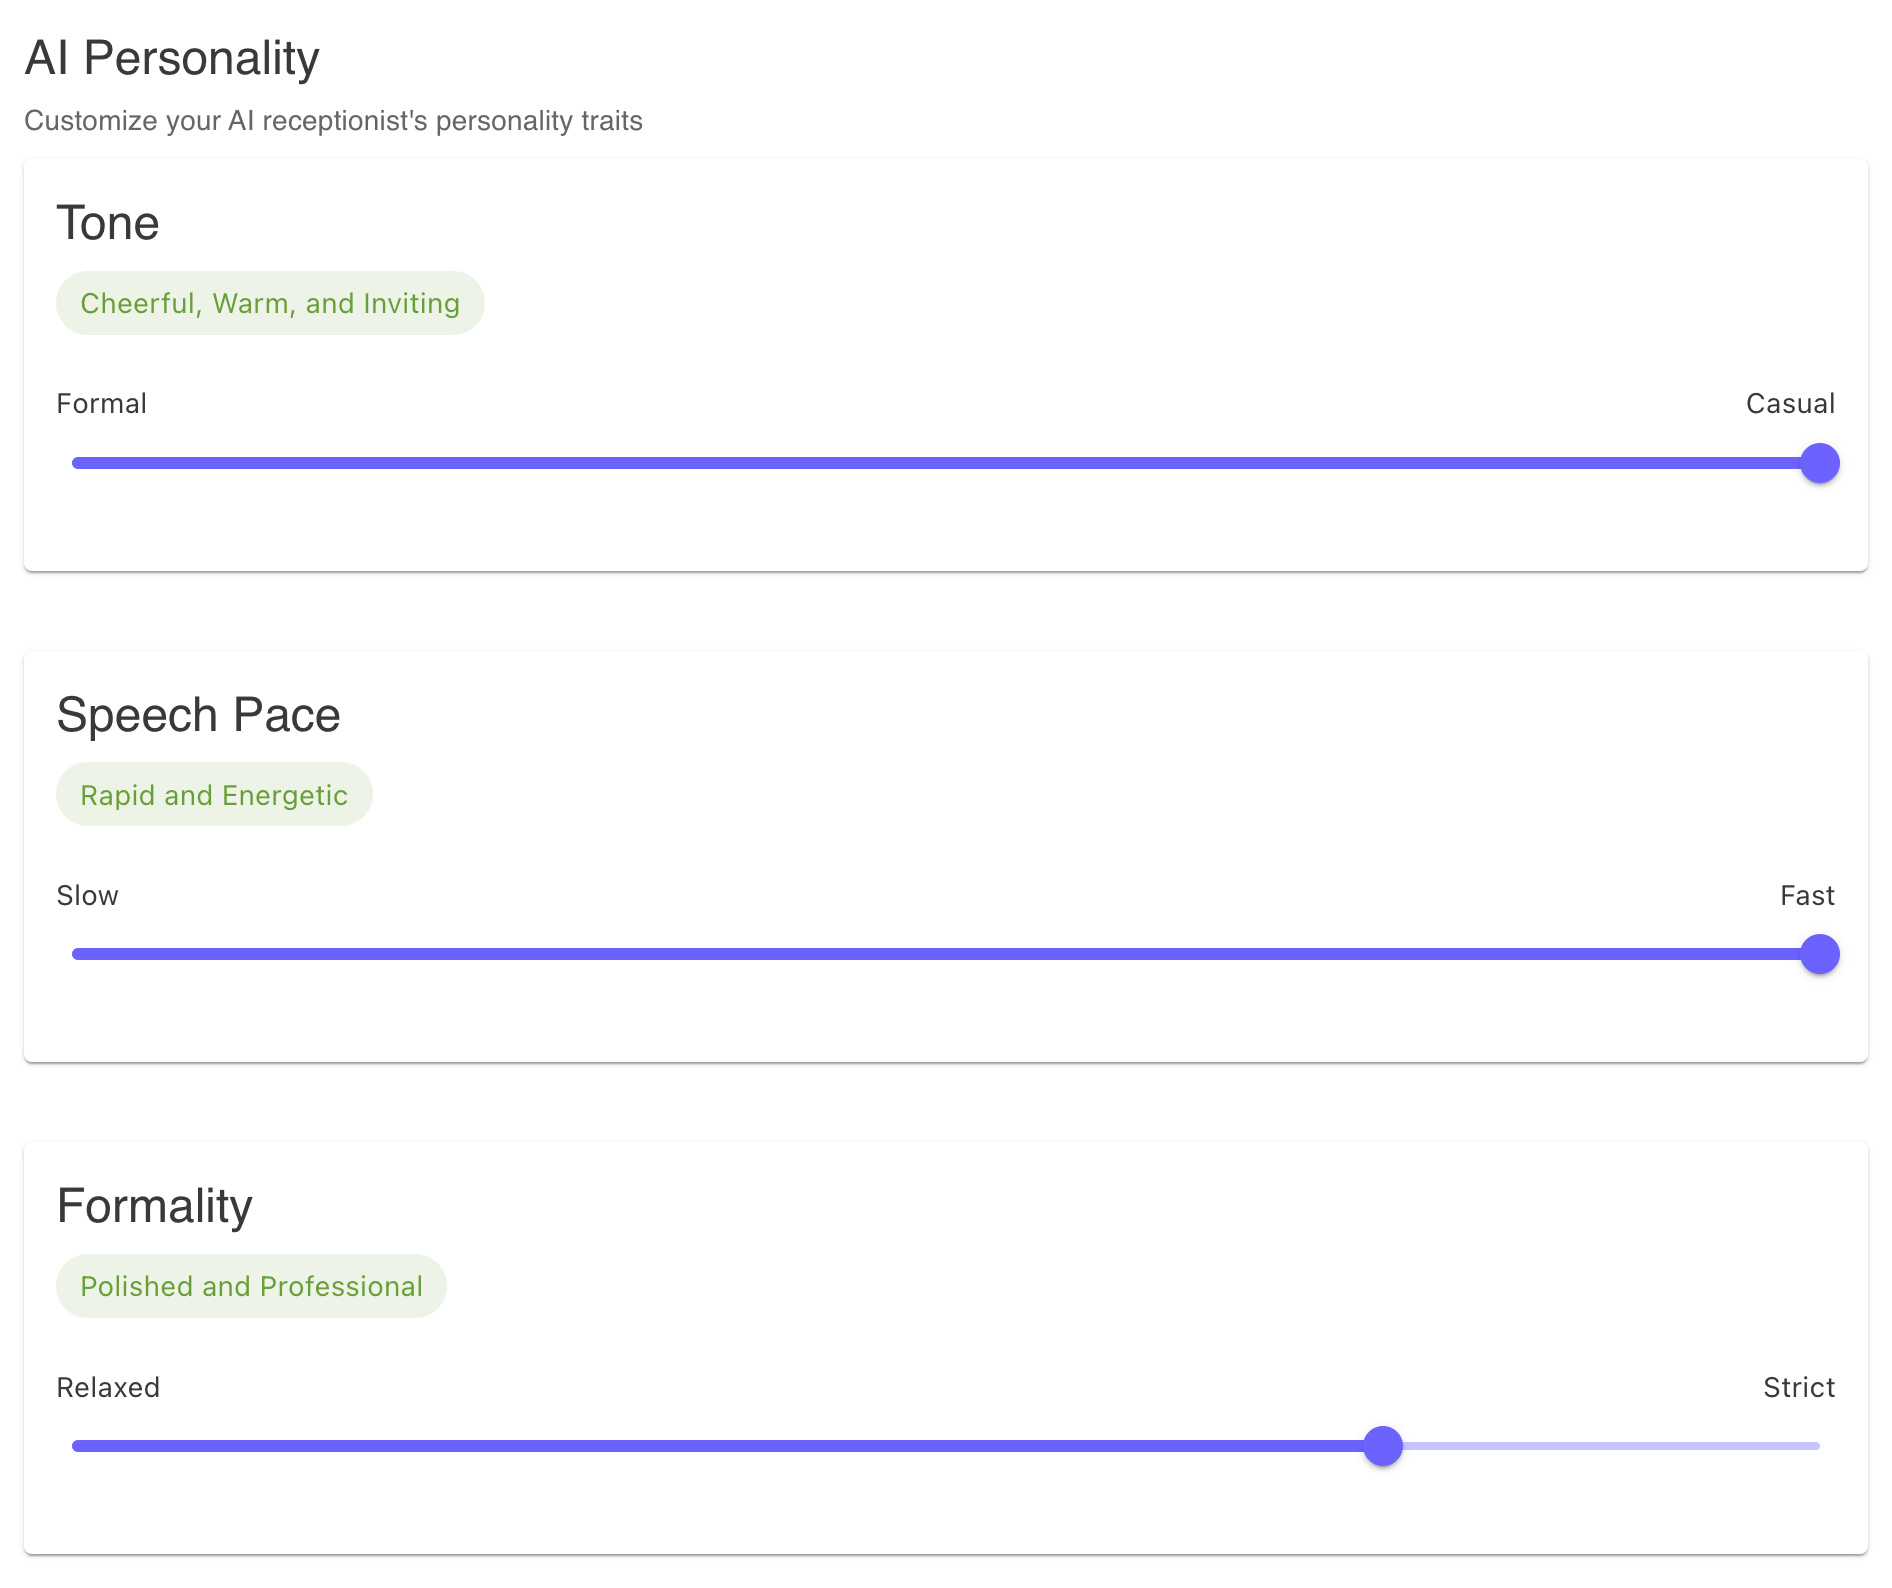Click the personality traits subtitle text
Image resolution: width=1892 pixels, height=1588 pixels.
click(x=334, y=120)
